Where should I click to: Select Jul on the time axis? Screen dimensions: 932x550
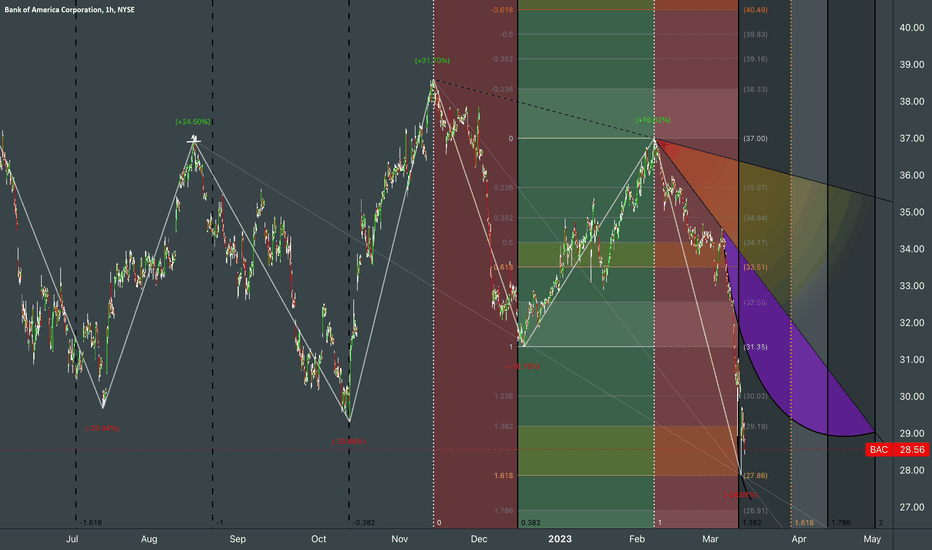click(72, 539)
